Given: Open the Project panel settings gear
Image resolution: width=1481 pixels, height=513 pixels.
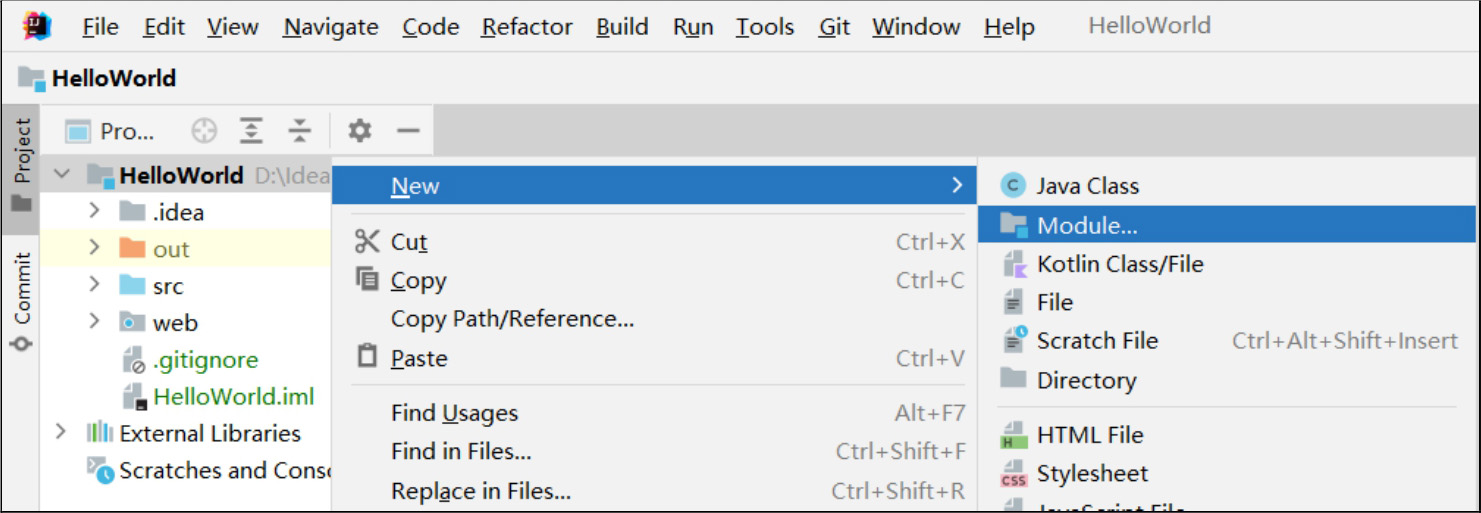Looking at the screenshot, I should click(359, 131).
